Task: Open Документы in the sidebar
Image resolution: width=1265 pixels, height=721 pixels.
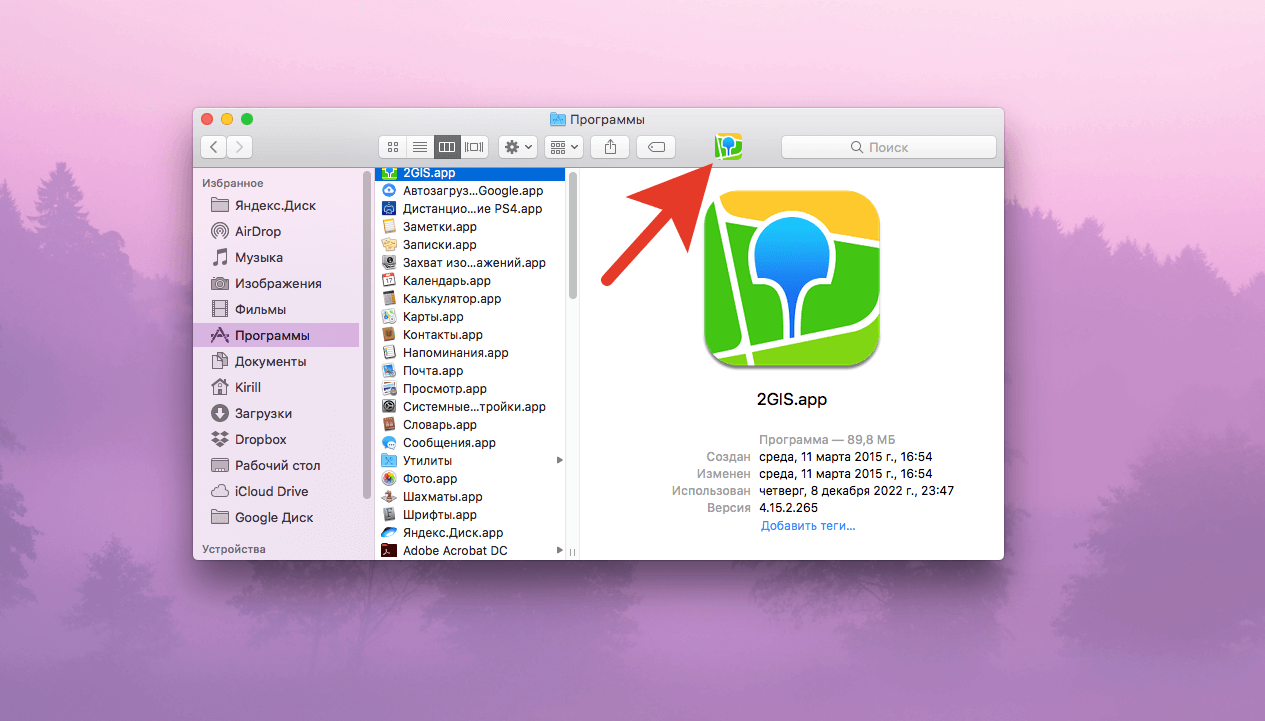Action: [x=276, y=361]
